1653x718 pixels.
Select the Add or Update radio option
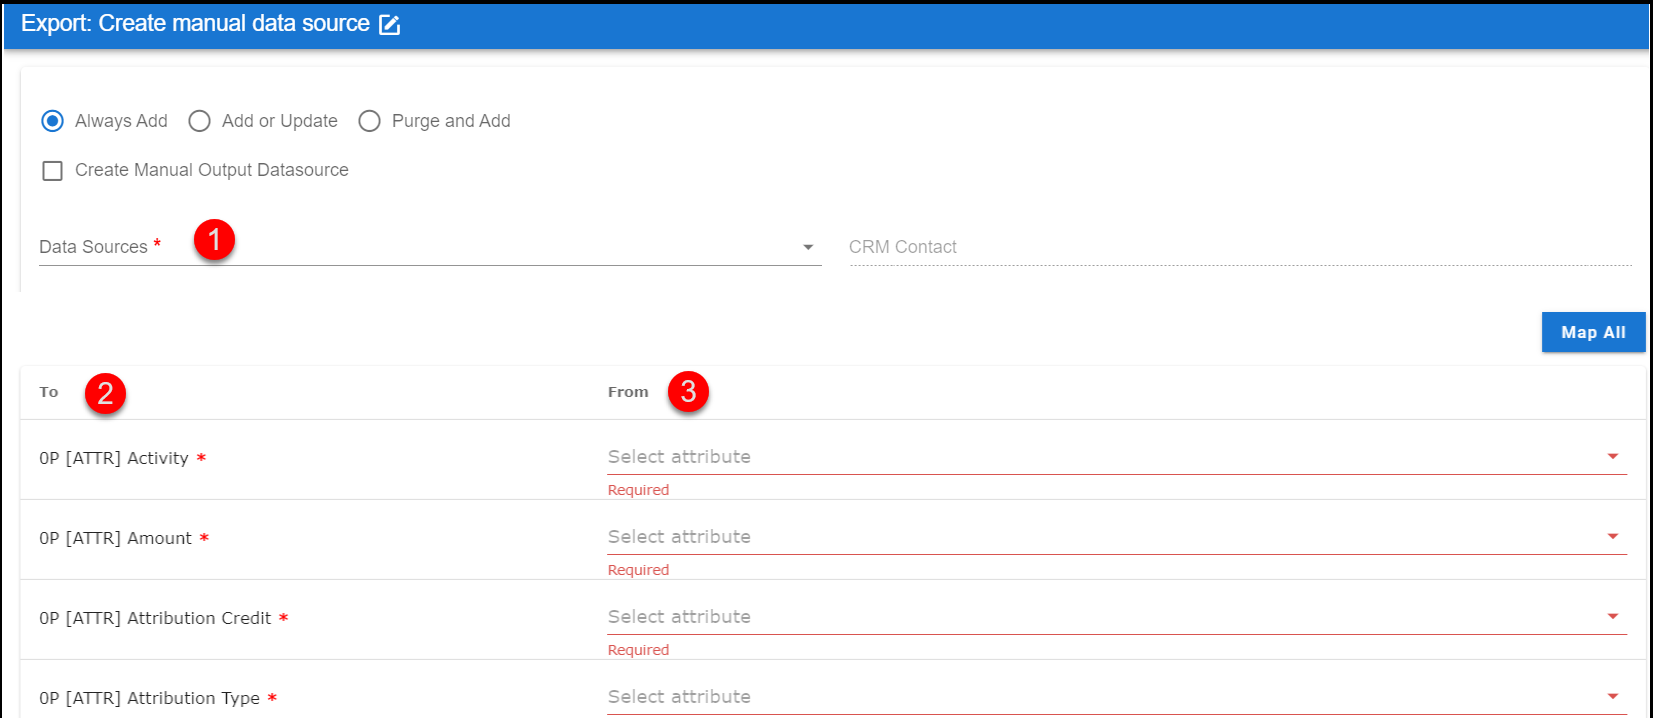[200, 121]
